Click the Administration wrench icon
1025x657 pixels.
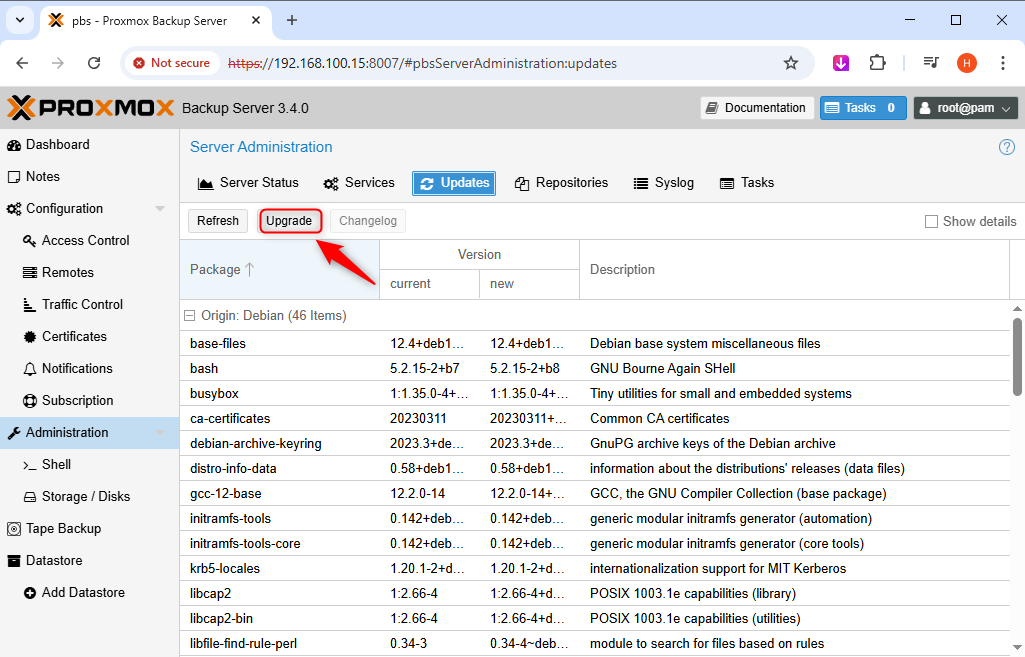pos(14,433)
